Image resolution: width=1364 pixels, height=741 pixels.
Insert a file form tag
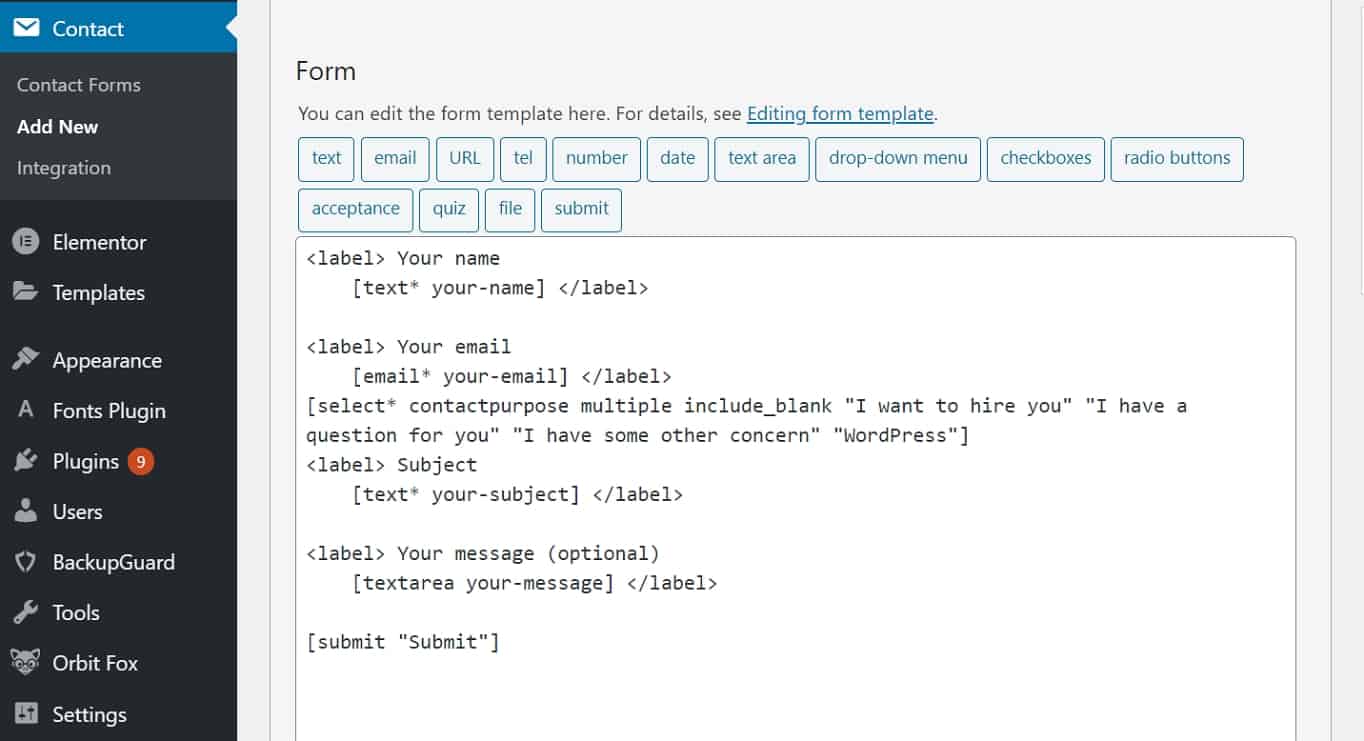pos(510,210)
